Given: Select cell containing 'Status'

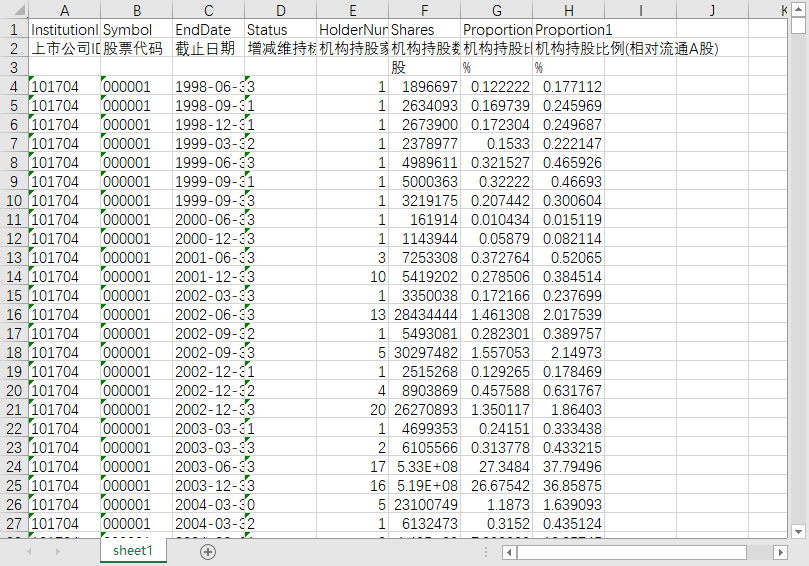Looking at the screenshot, I should [x=281, y=29].
